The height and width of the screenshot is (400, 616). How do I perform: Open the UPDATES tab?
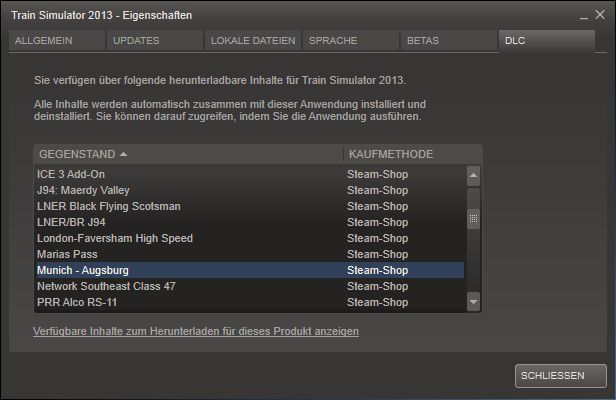click(x=155, y=40)
